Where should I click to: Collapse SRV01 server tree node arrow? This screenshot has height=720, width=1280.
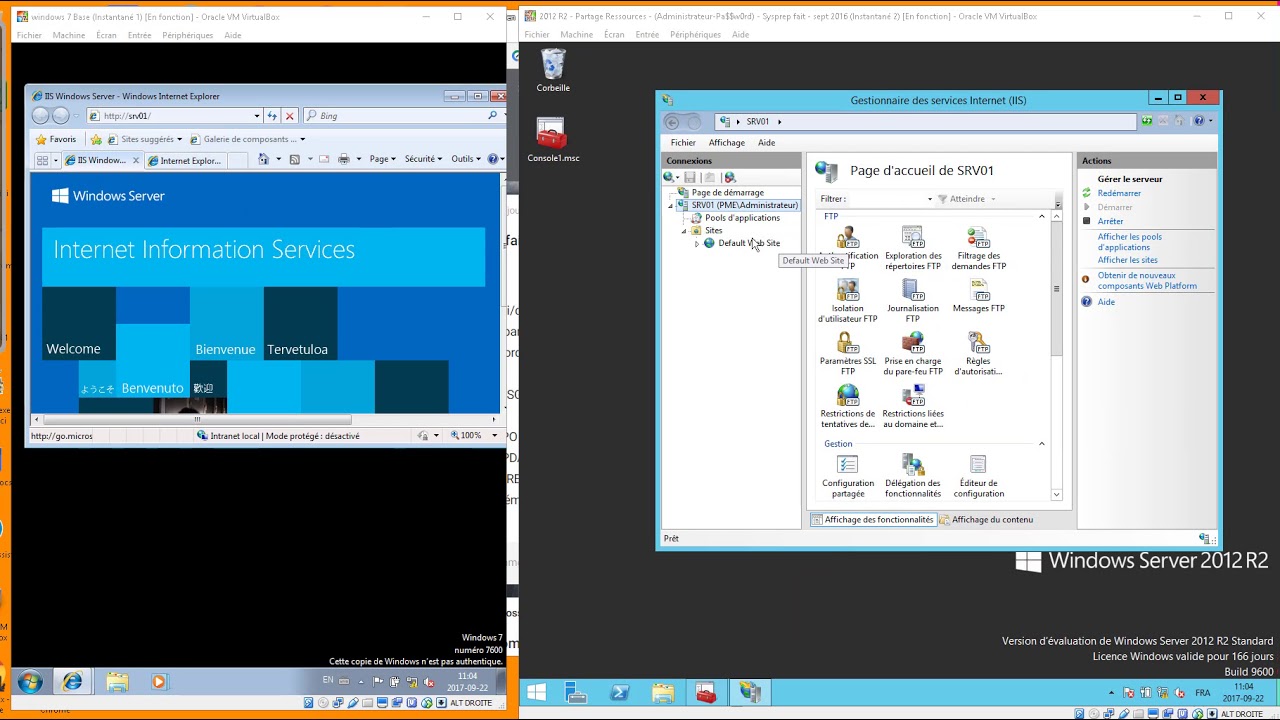click(x=670, y=206)
